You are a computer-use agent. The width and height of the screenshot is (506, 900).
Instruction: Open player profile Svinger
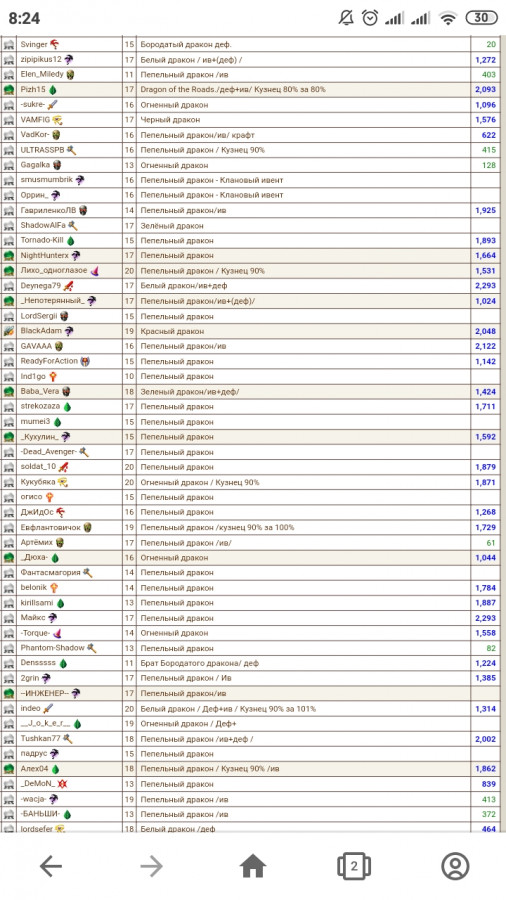pyautogui.click(x=34, y=44)
